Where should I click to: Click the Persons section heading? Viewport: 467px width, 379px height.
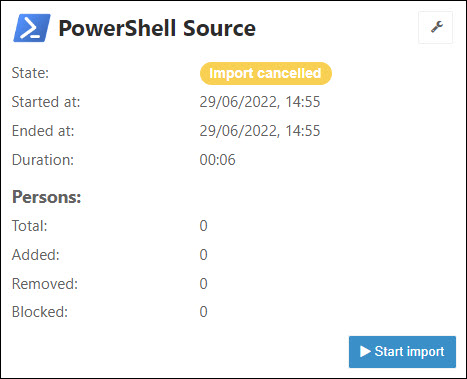47,197
